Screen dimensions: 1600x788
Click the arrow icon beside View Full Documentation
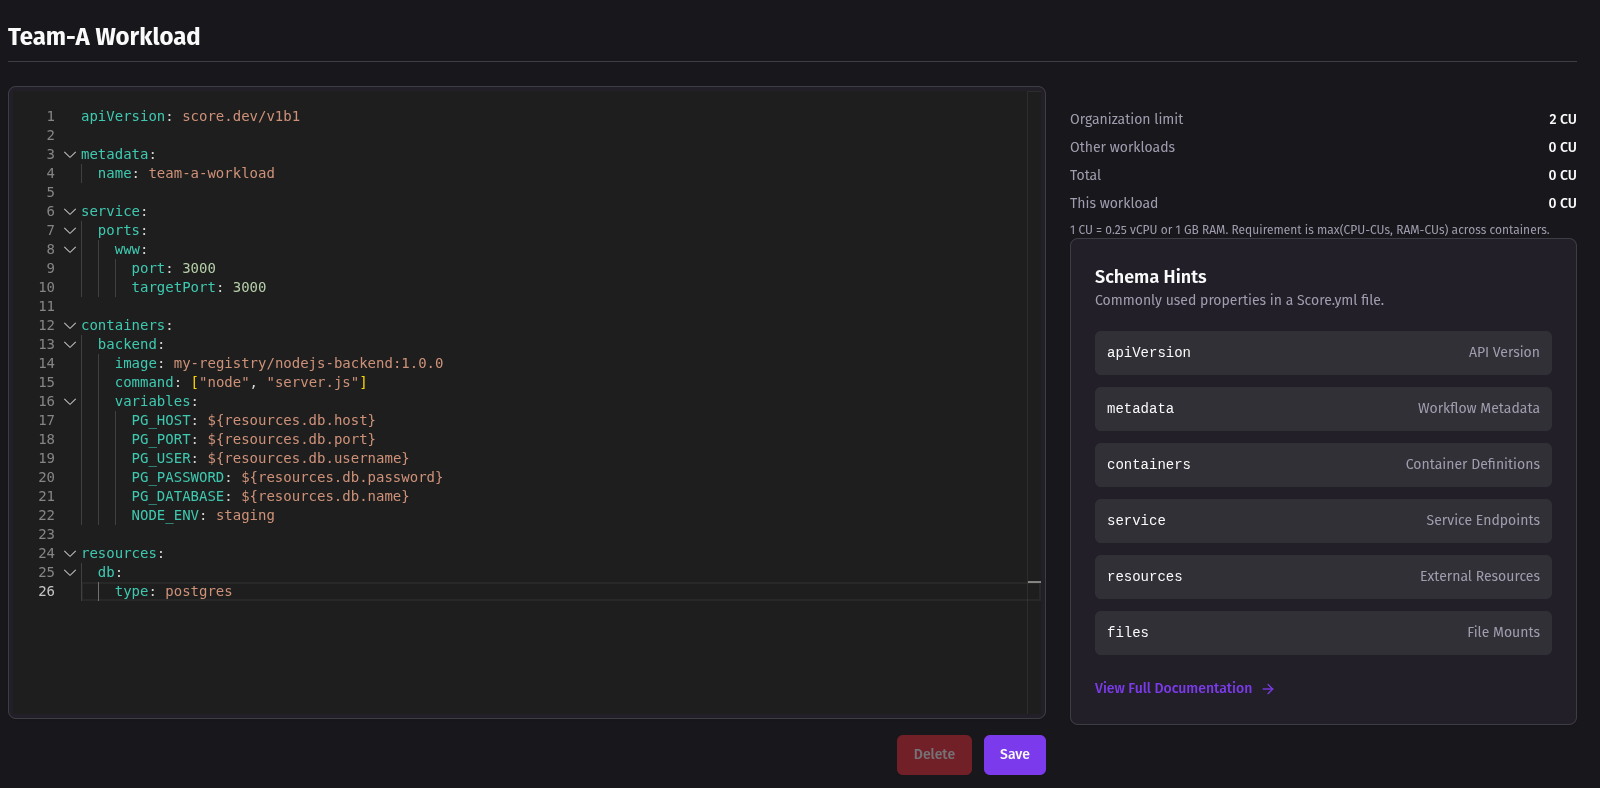tap(1268, 689)
